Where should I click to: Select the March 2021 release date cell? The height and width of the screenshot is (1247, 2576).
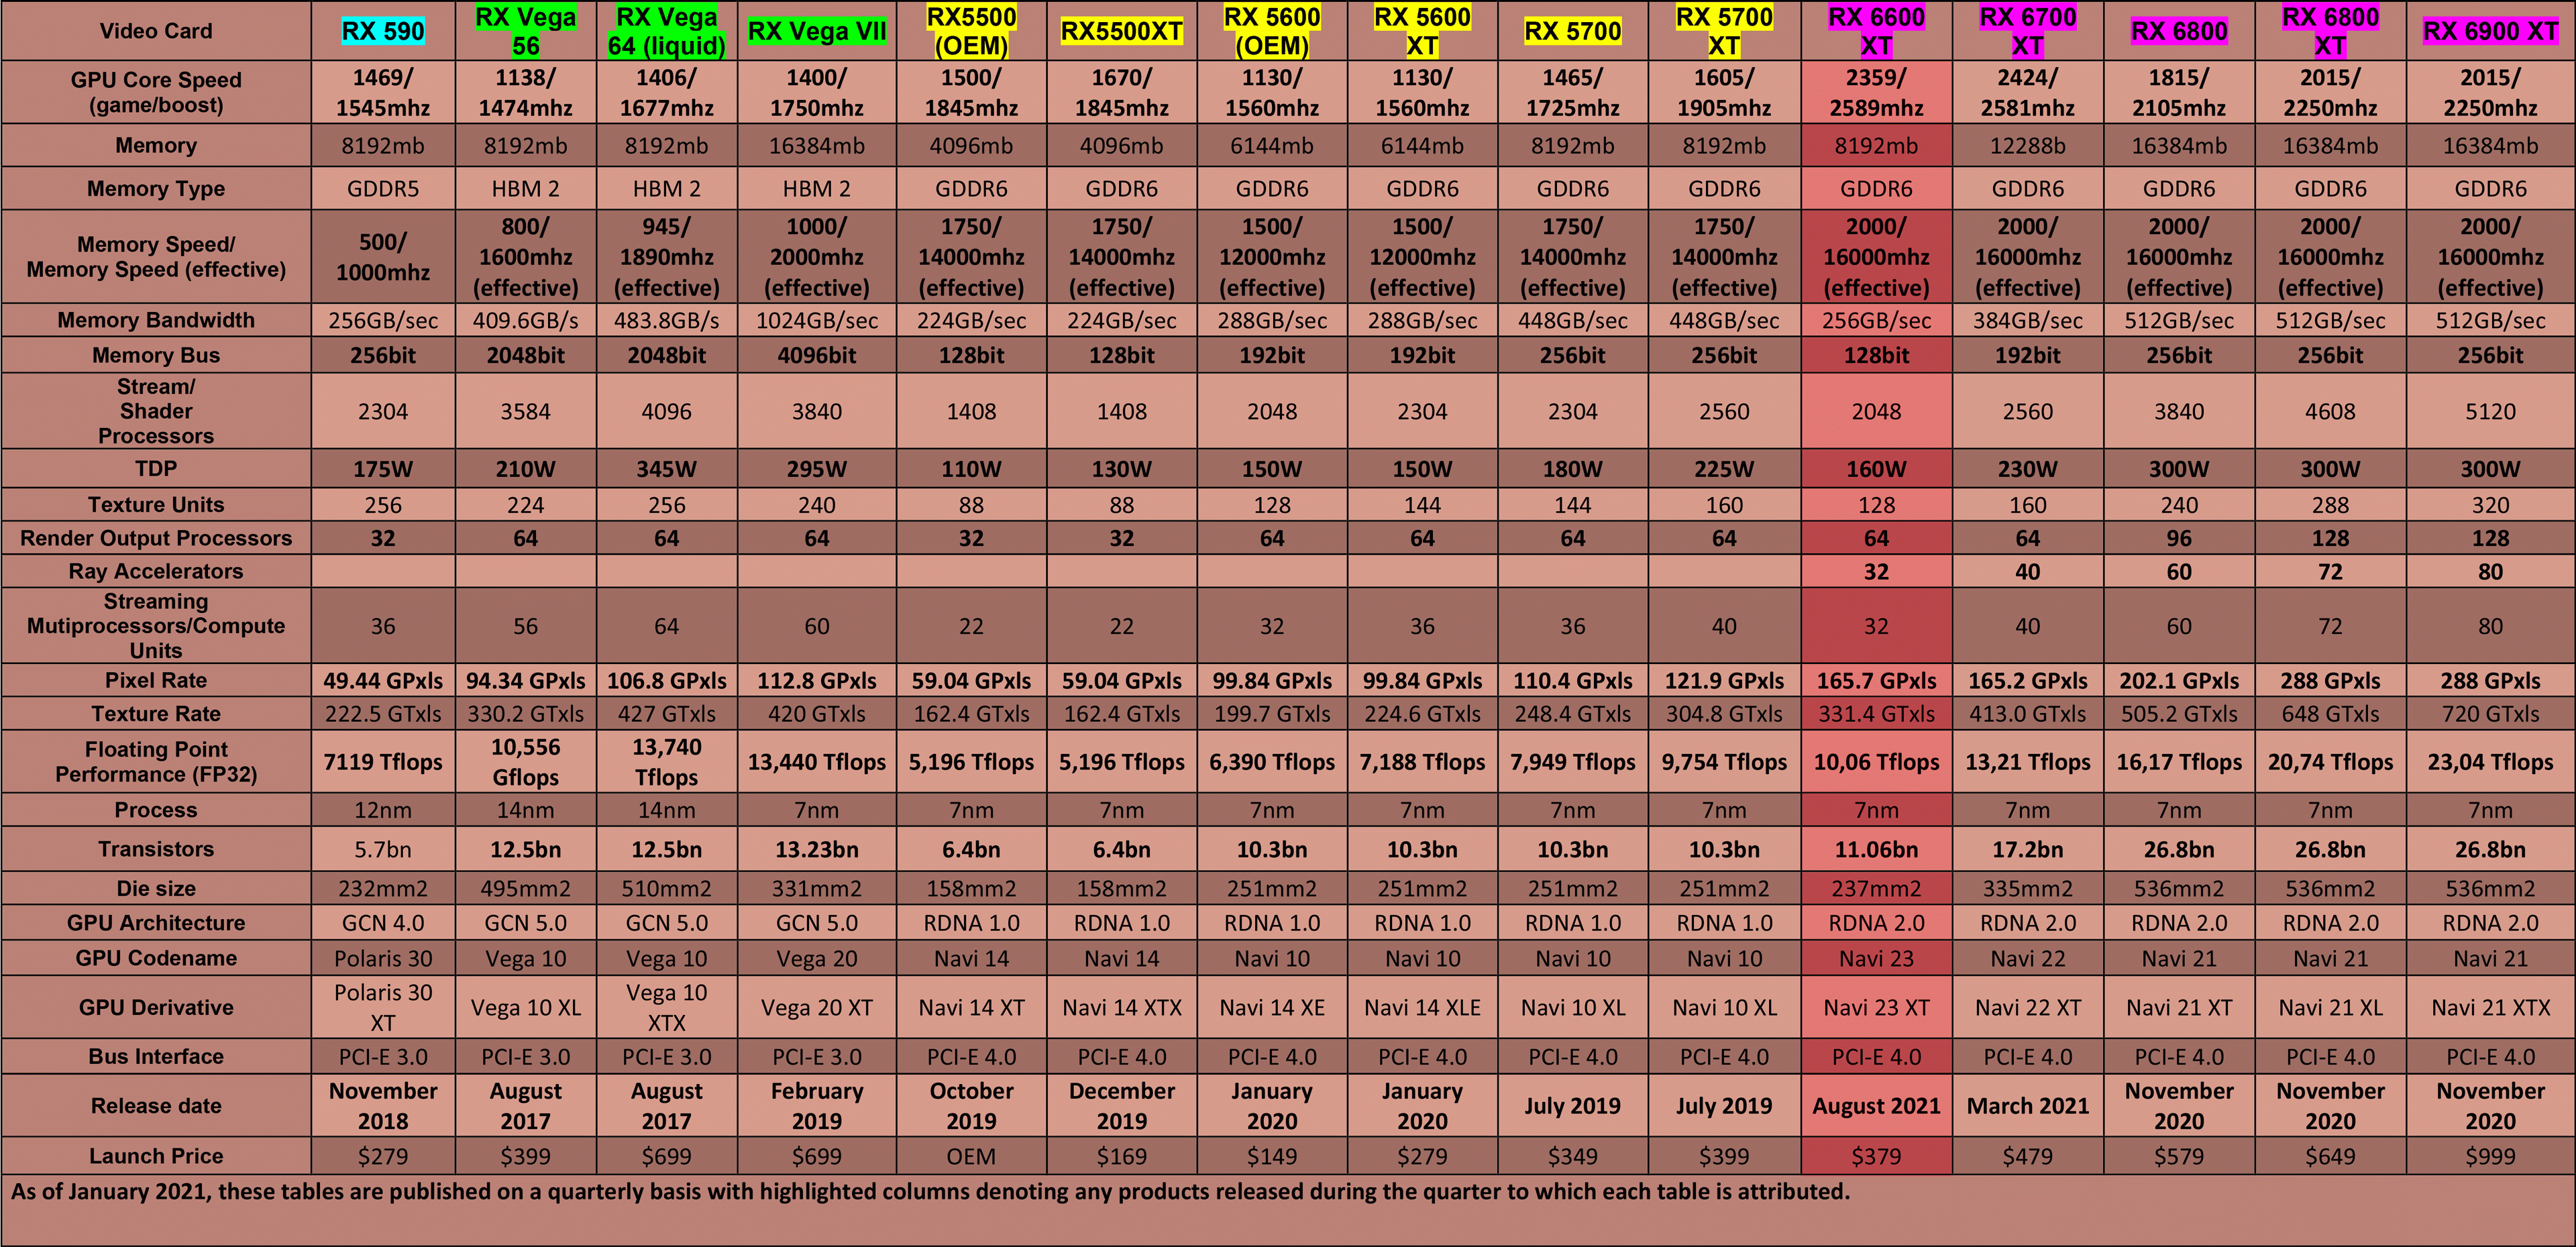(x=2028, y=1105)
